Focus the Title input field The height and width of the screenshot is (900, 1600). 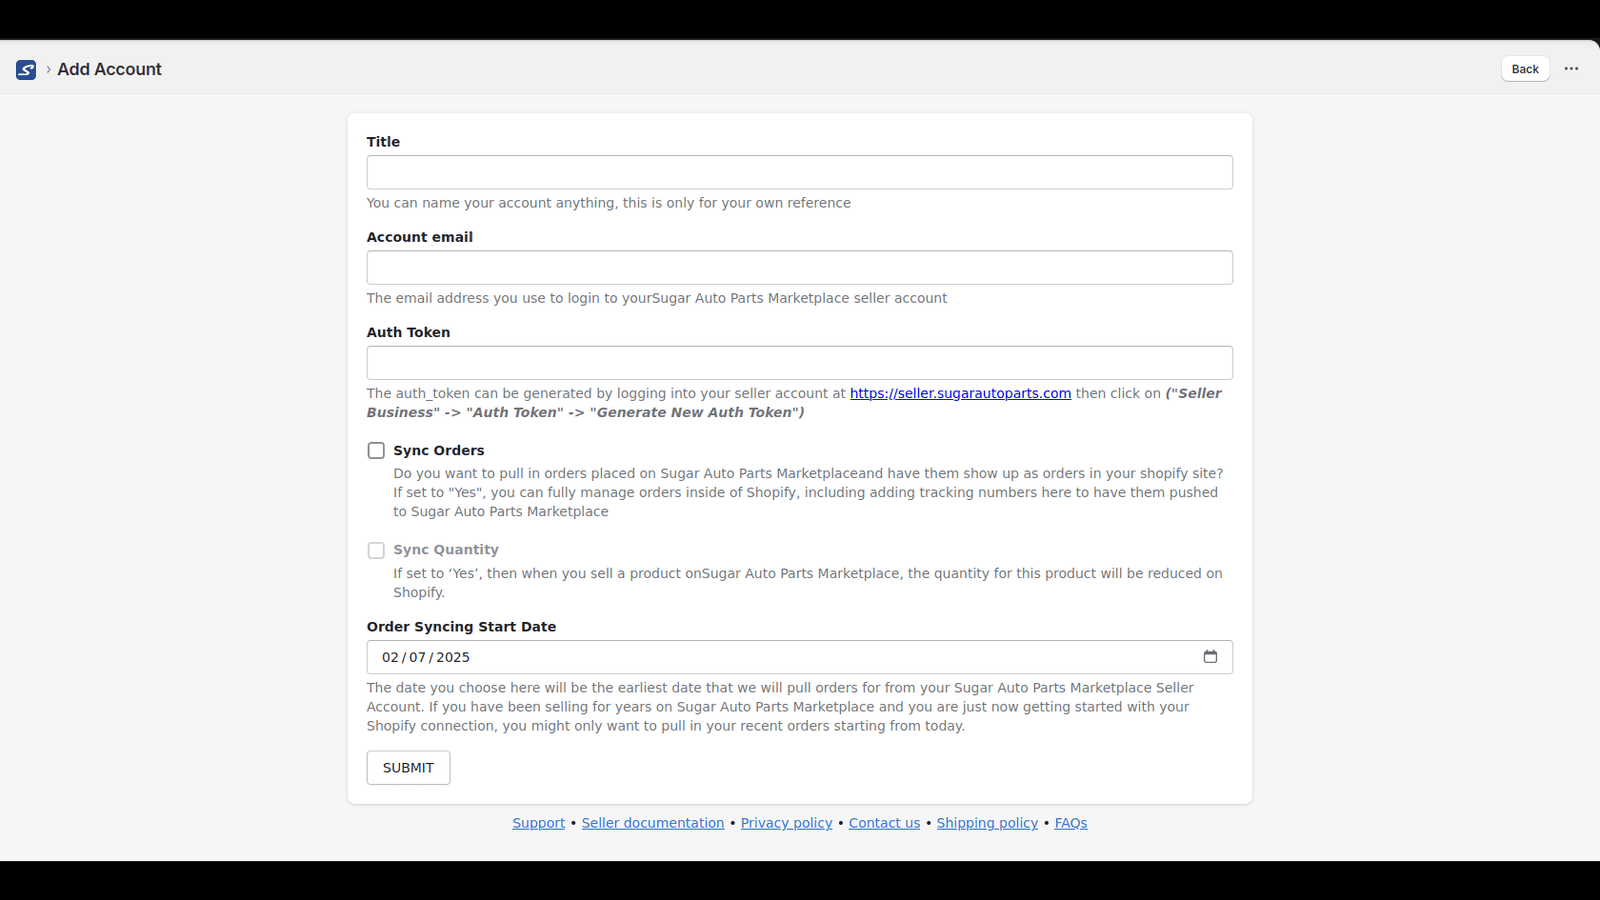(799, 172)
